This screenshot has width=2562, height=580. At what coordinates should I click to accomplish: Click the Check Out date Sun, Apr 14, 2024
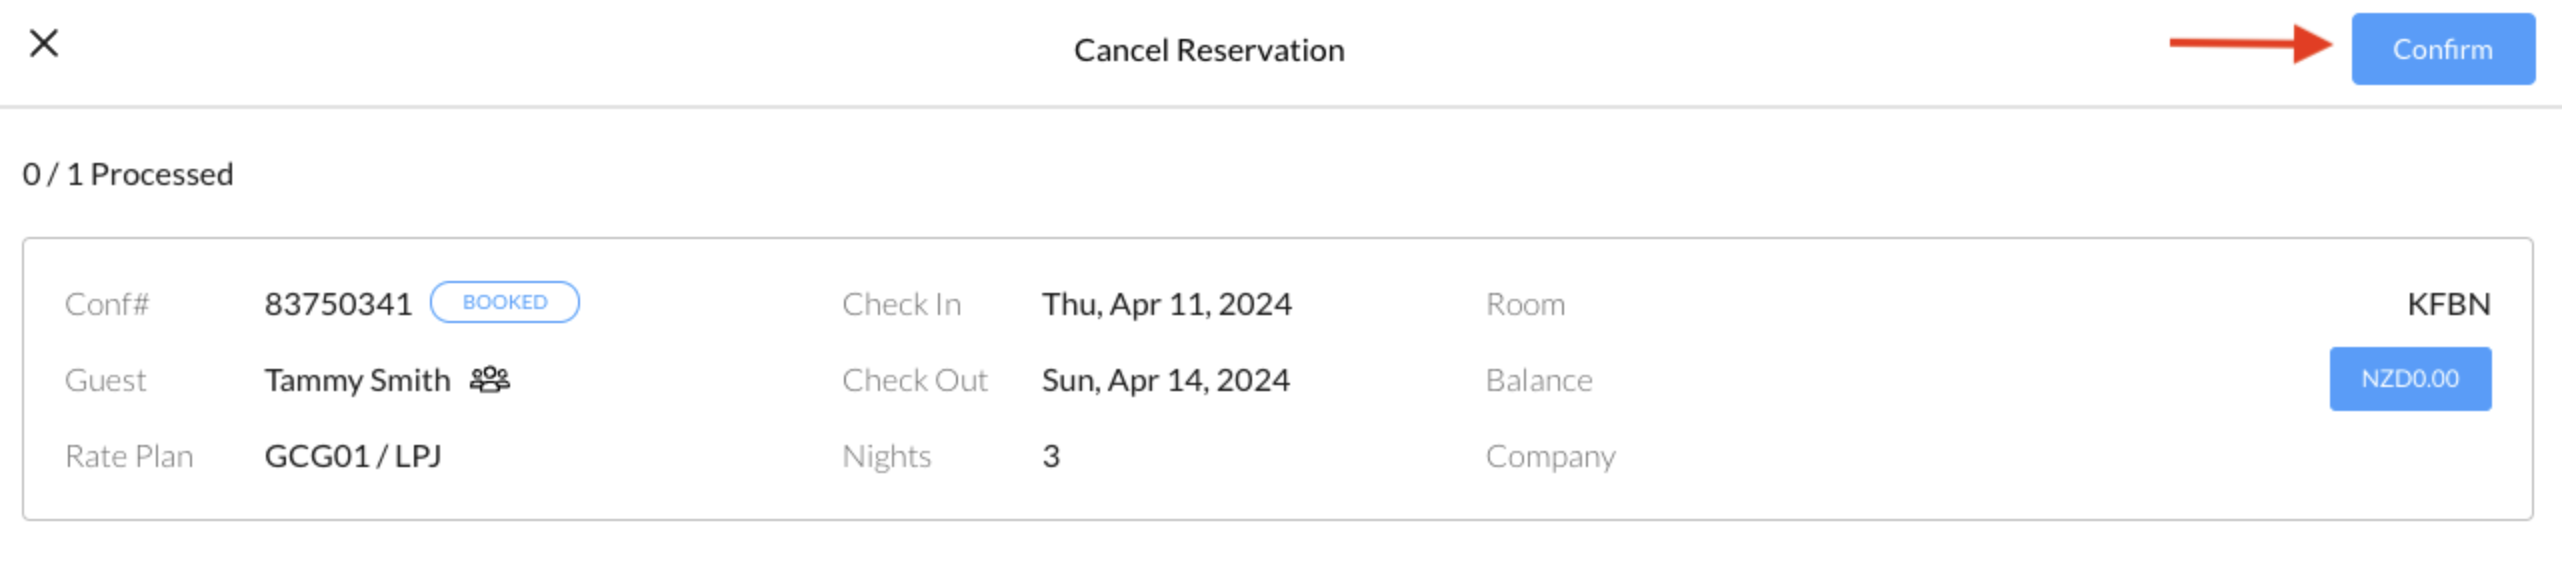(1165, 379)
